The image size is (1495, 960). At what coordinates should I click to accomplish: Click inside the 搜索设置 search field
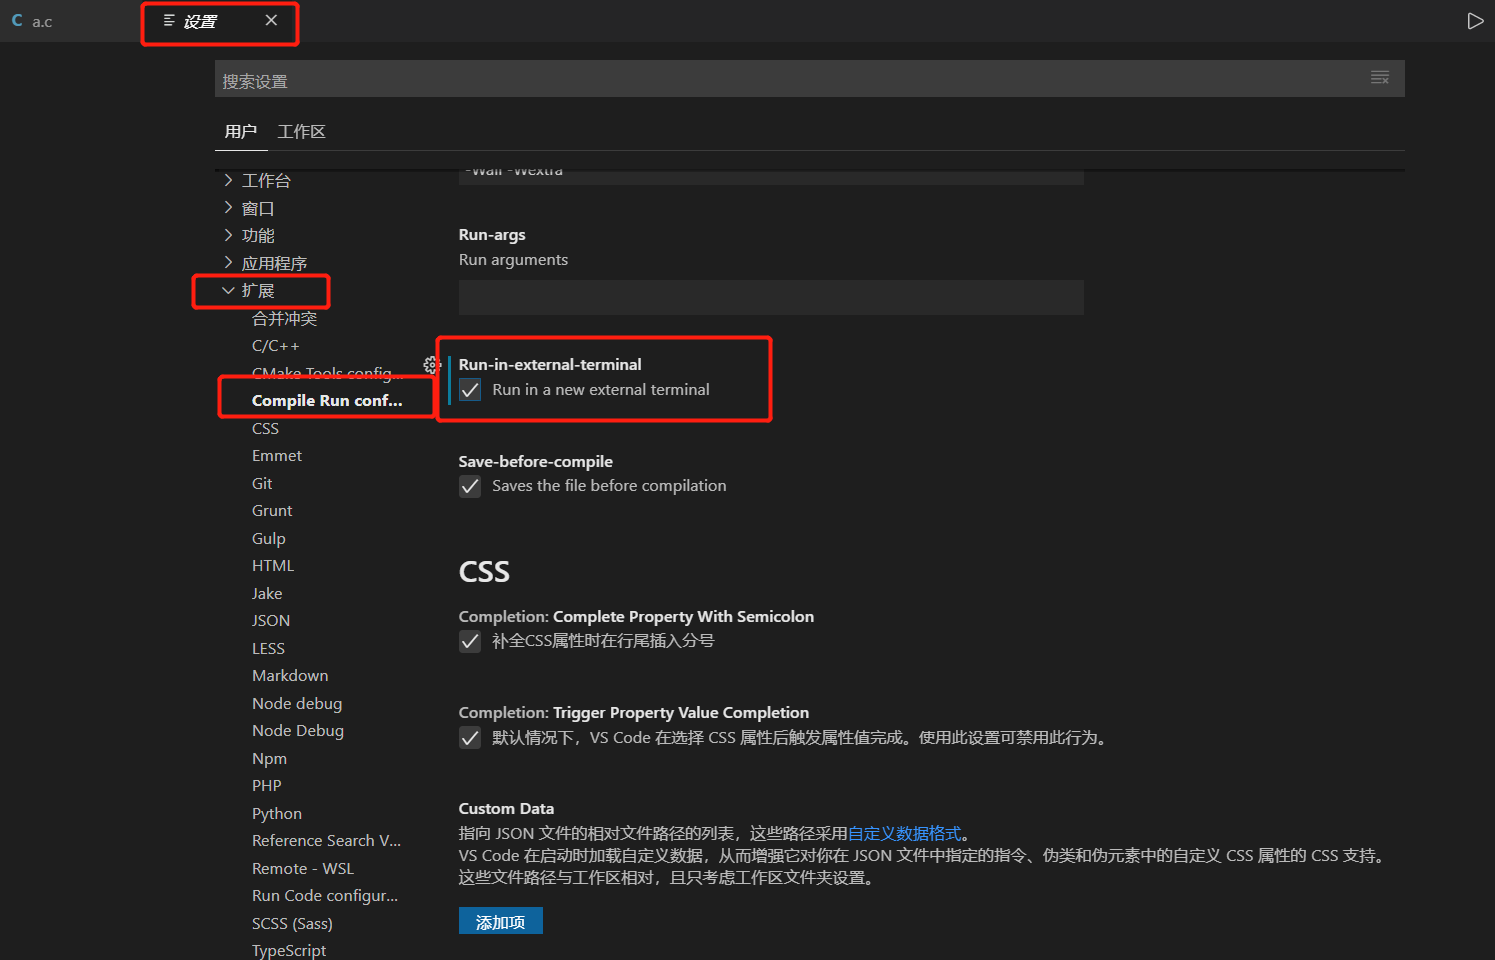point(700,78)
